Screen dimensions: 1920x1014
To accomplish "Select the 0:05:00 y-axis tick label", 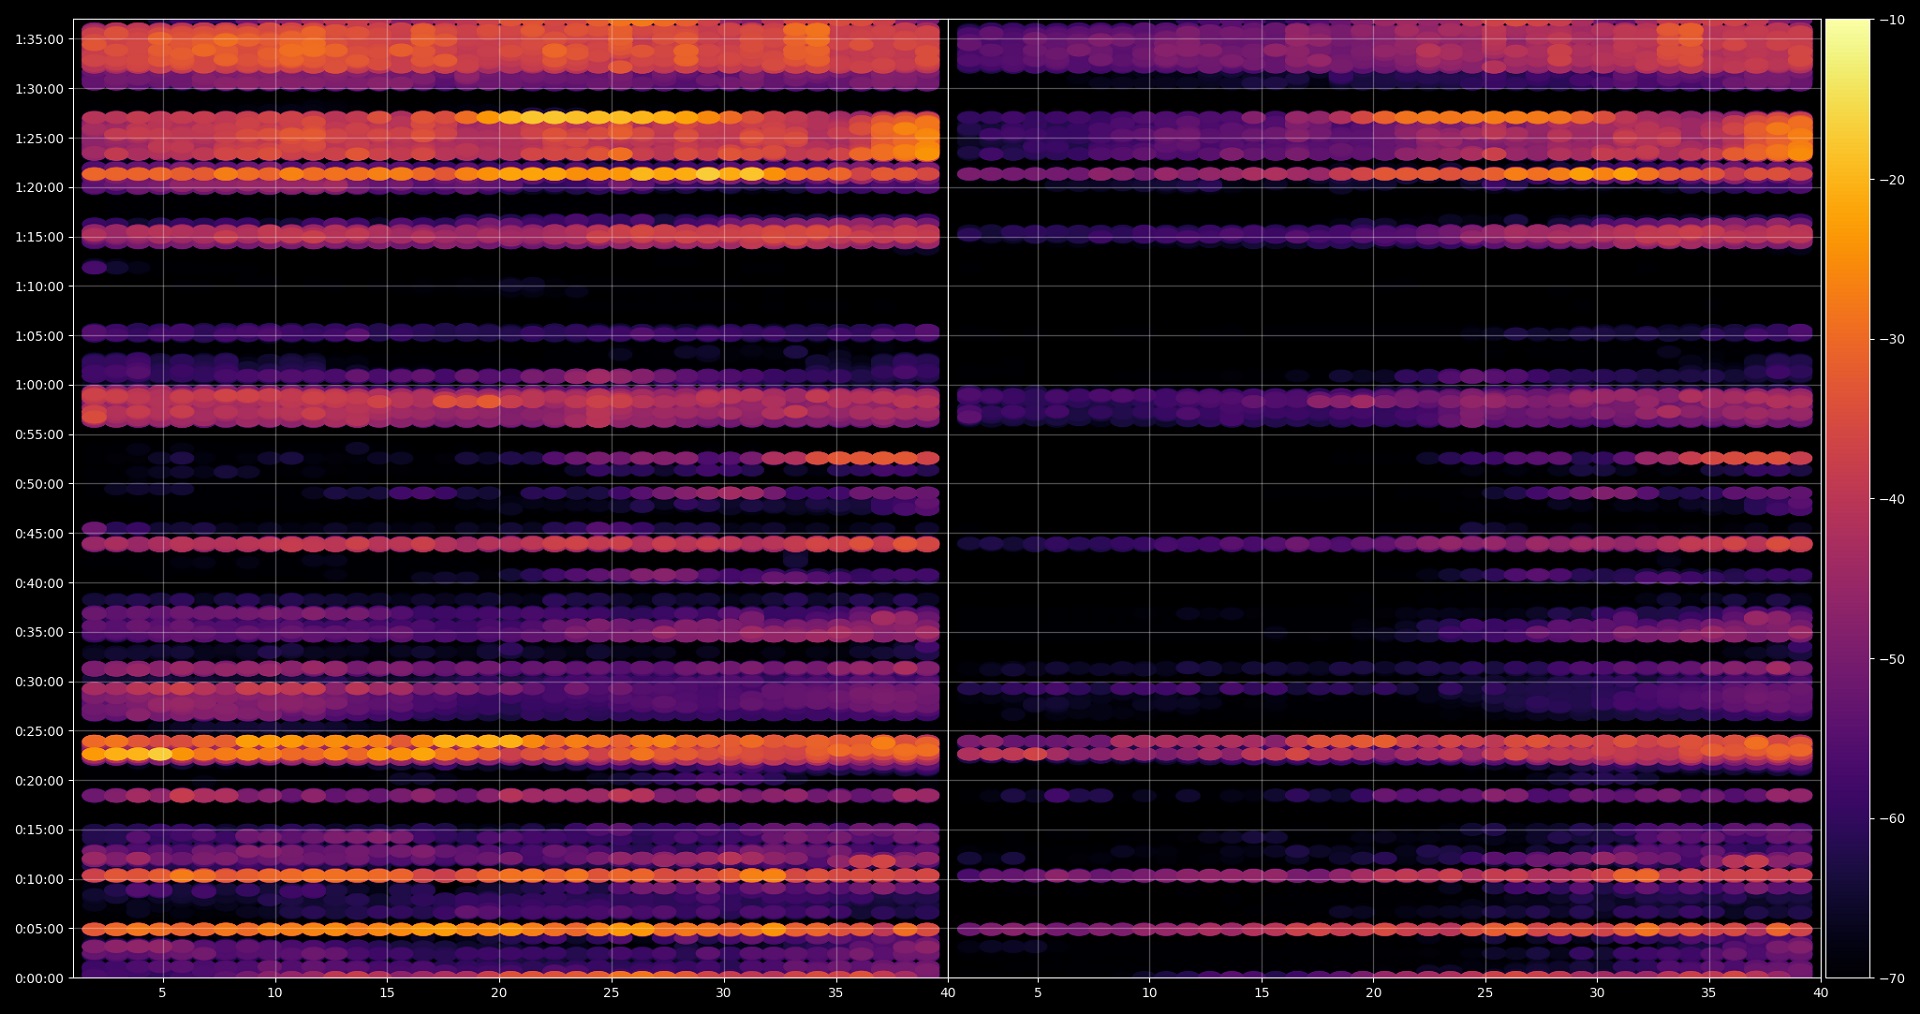I will click(39, 929).
